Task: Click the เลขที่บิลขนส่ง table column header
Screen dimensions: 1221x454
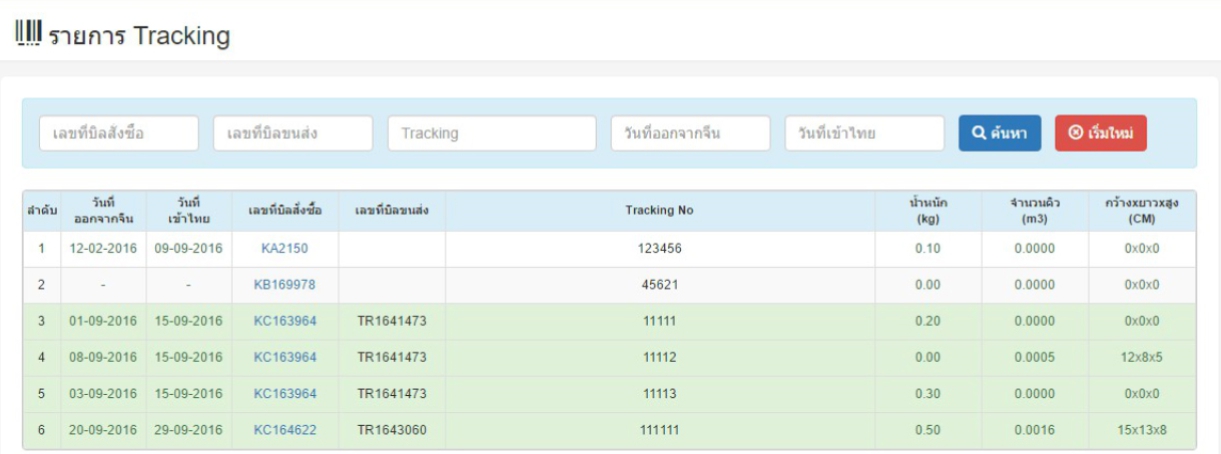Action: (392, 211)
